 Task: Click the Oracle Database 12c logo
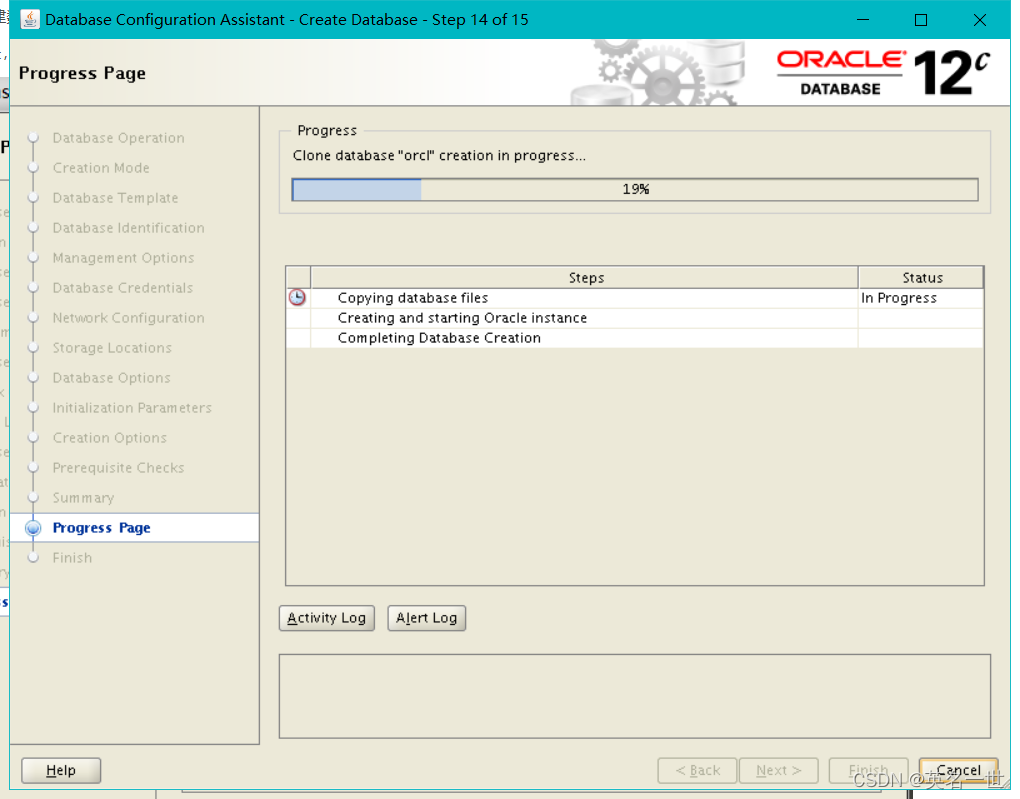coord(883,73)
